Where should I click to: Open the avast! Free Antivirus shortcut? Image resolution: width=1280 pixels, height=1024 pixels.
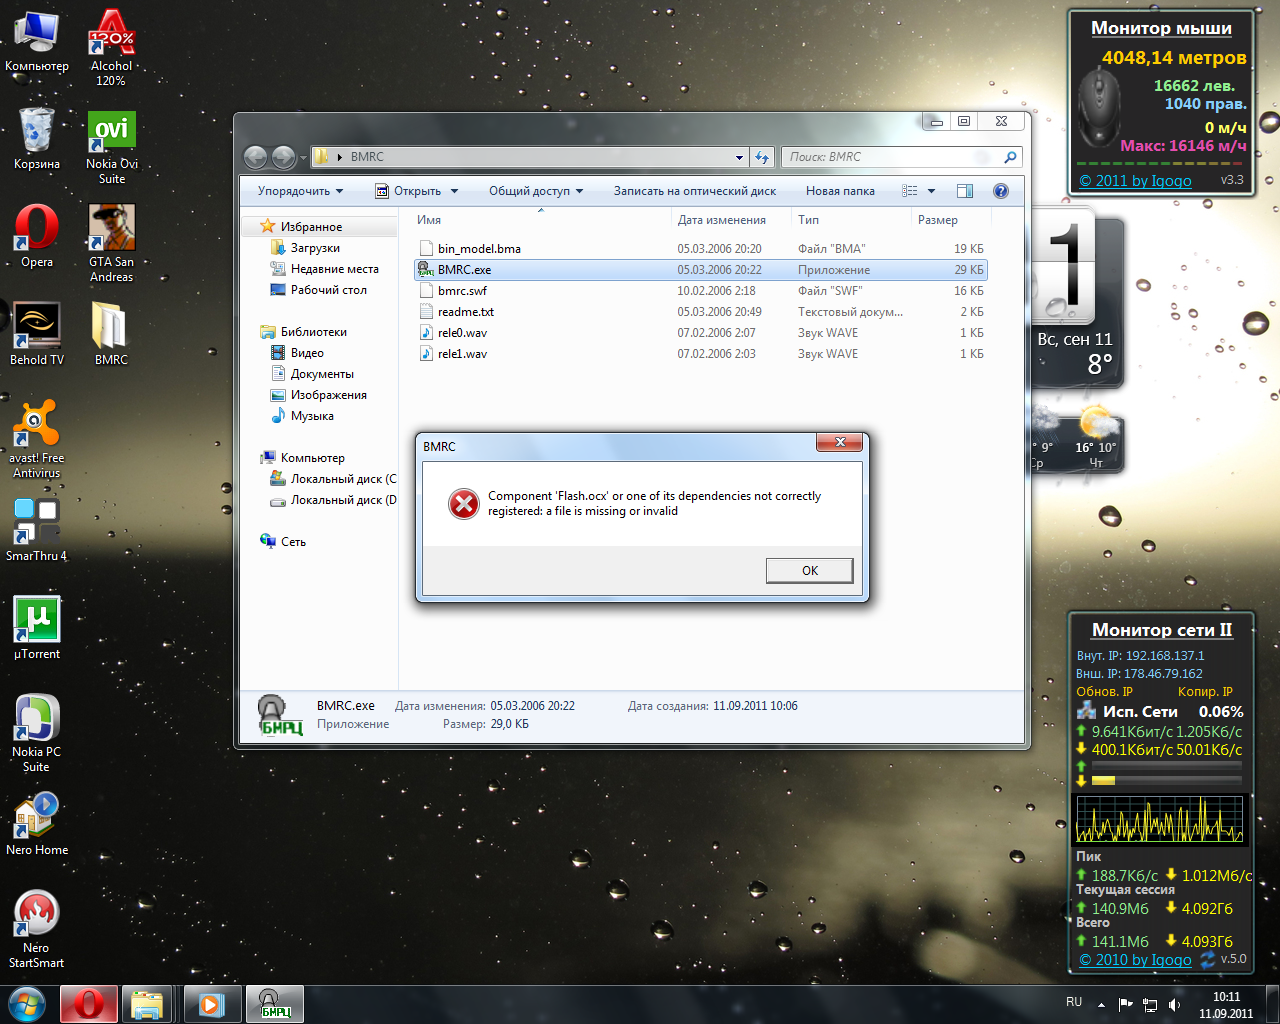(37, 425)
